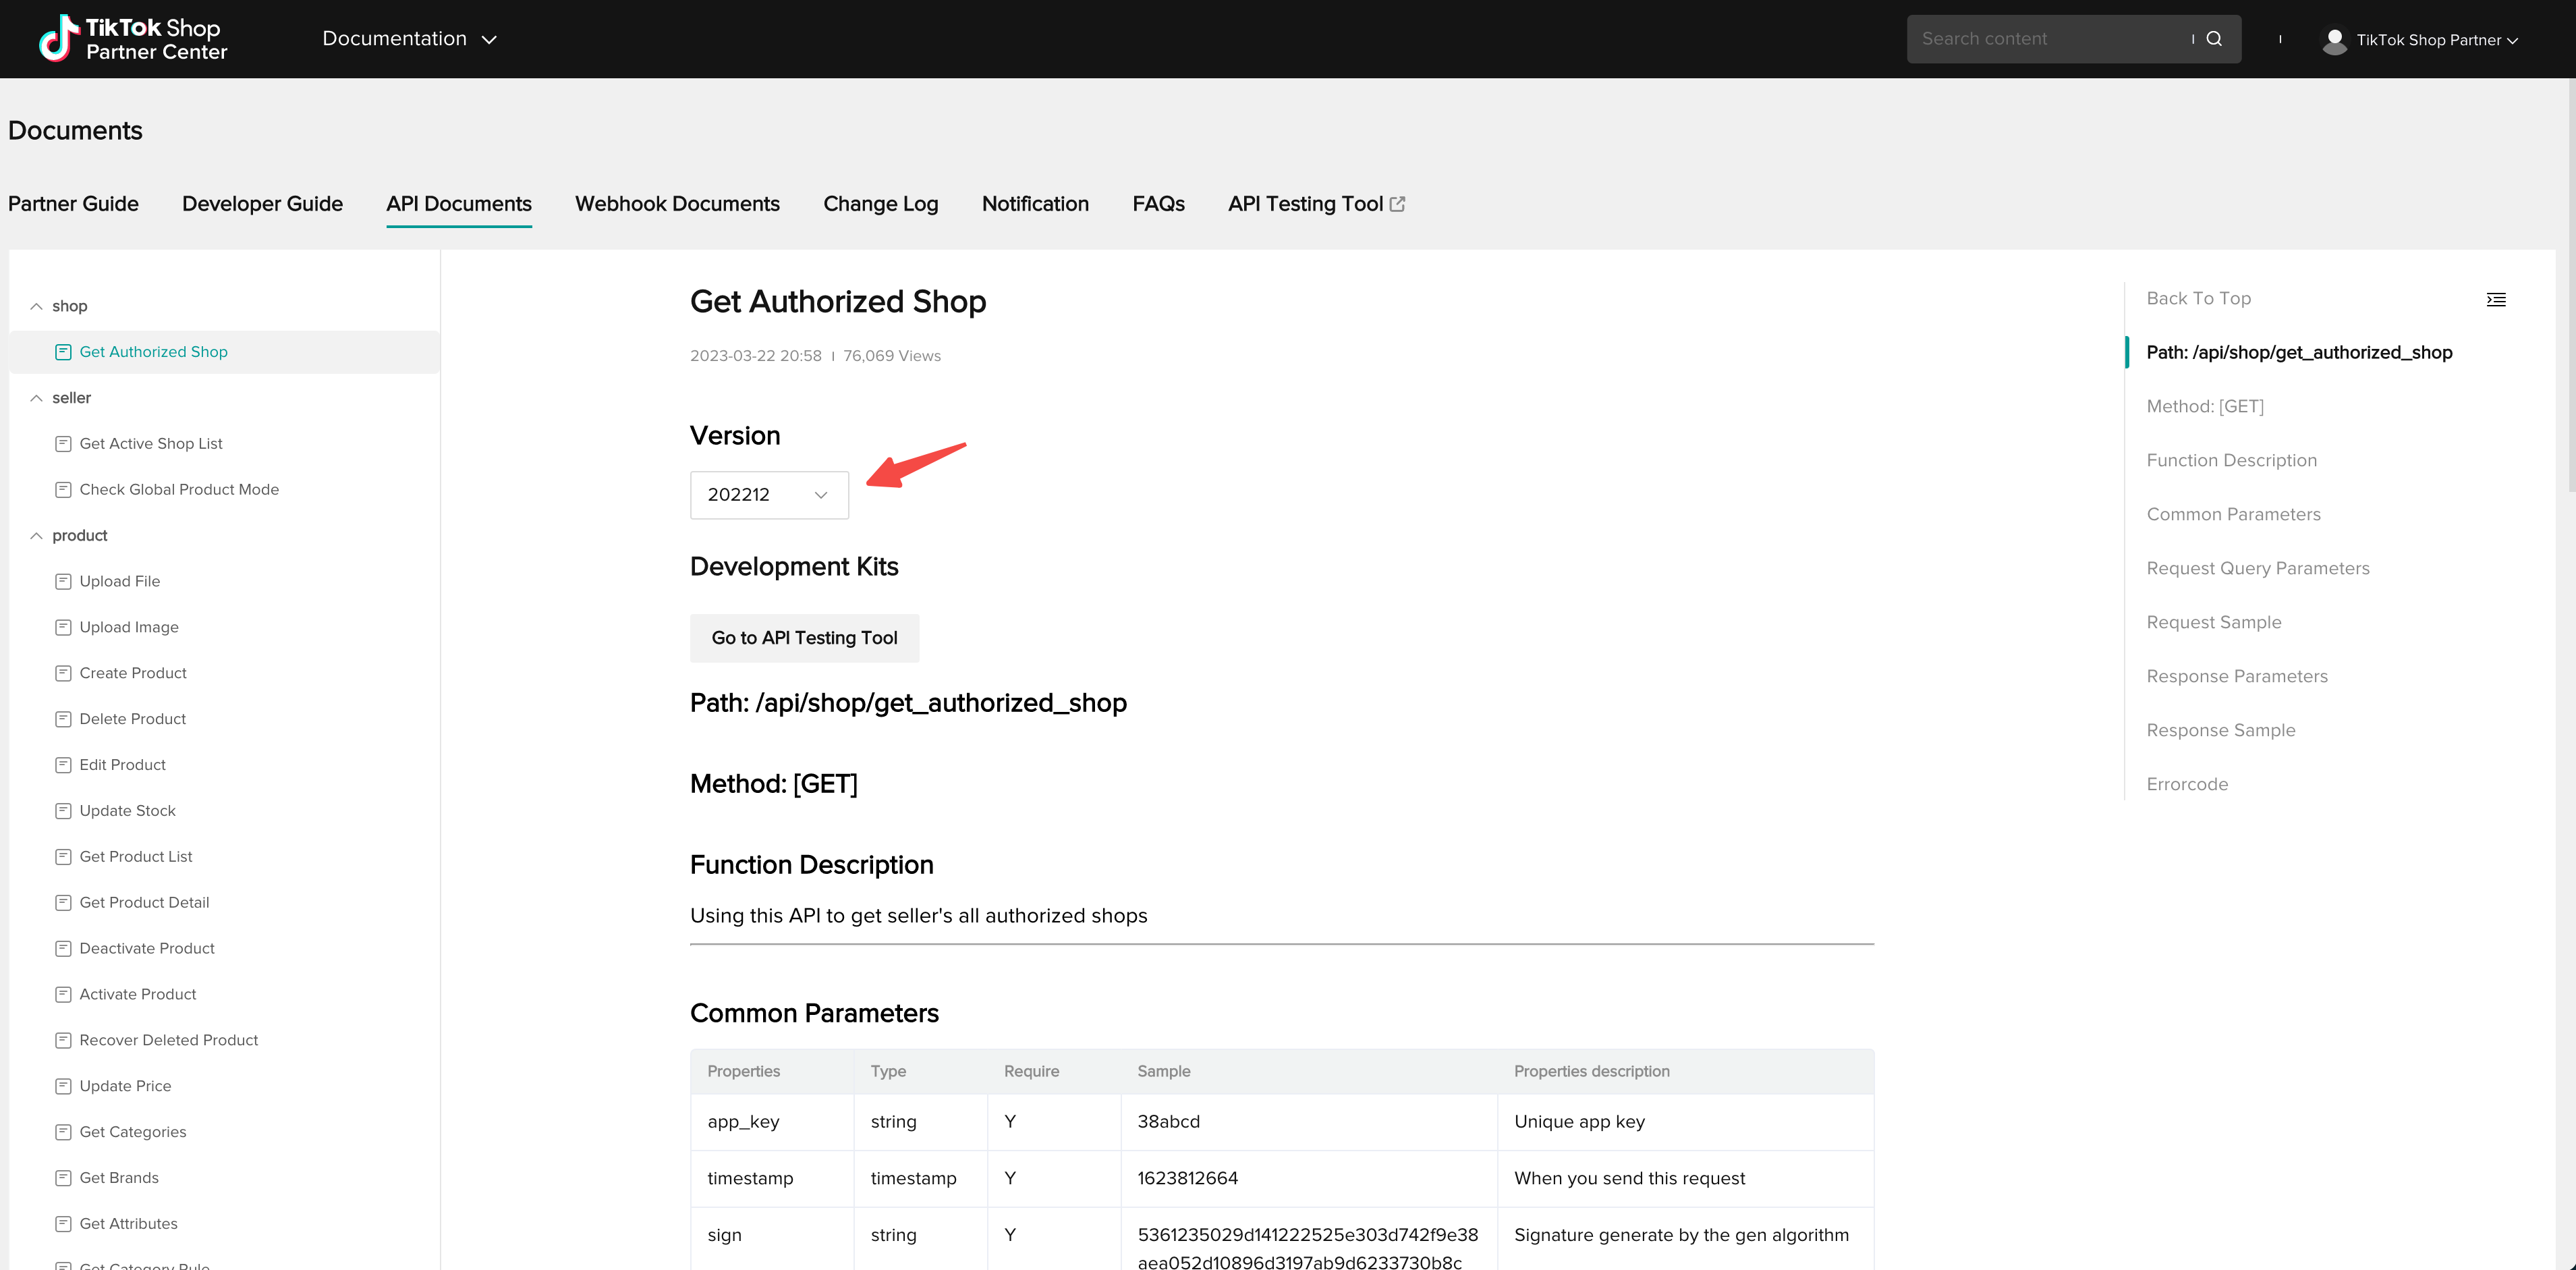Screen dimensions: 2576x1270
Task: Click the user avatar icon
Action: pyautogui.click(x=2334, y=40)
